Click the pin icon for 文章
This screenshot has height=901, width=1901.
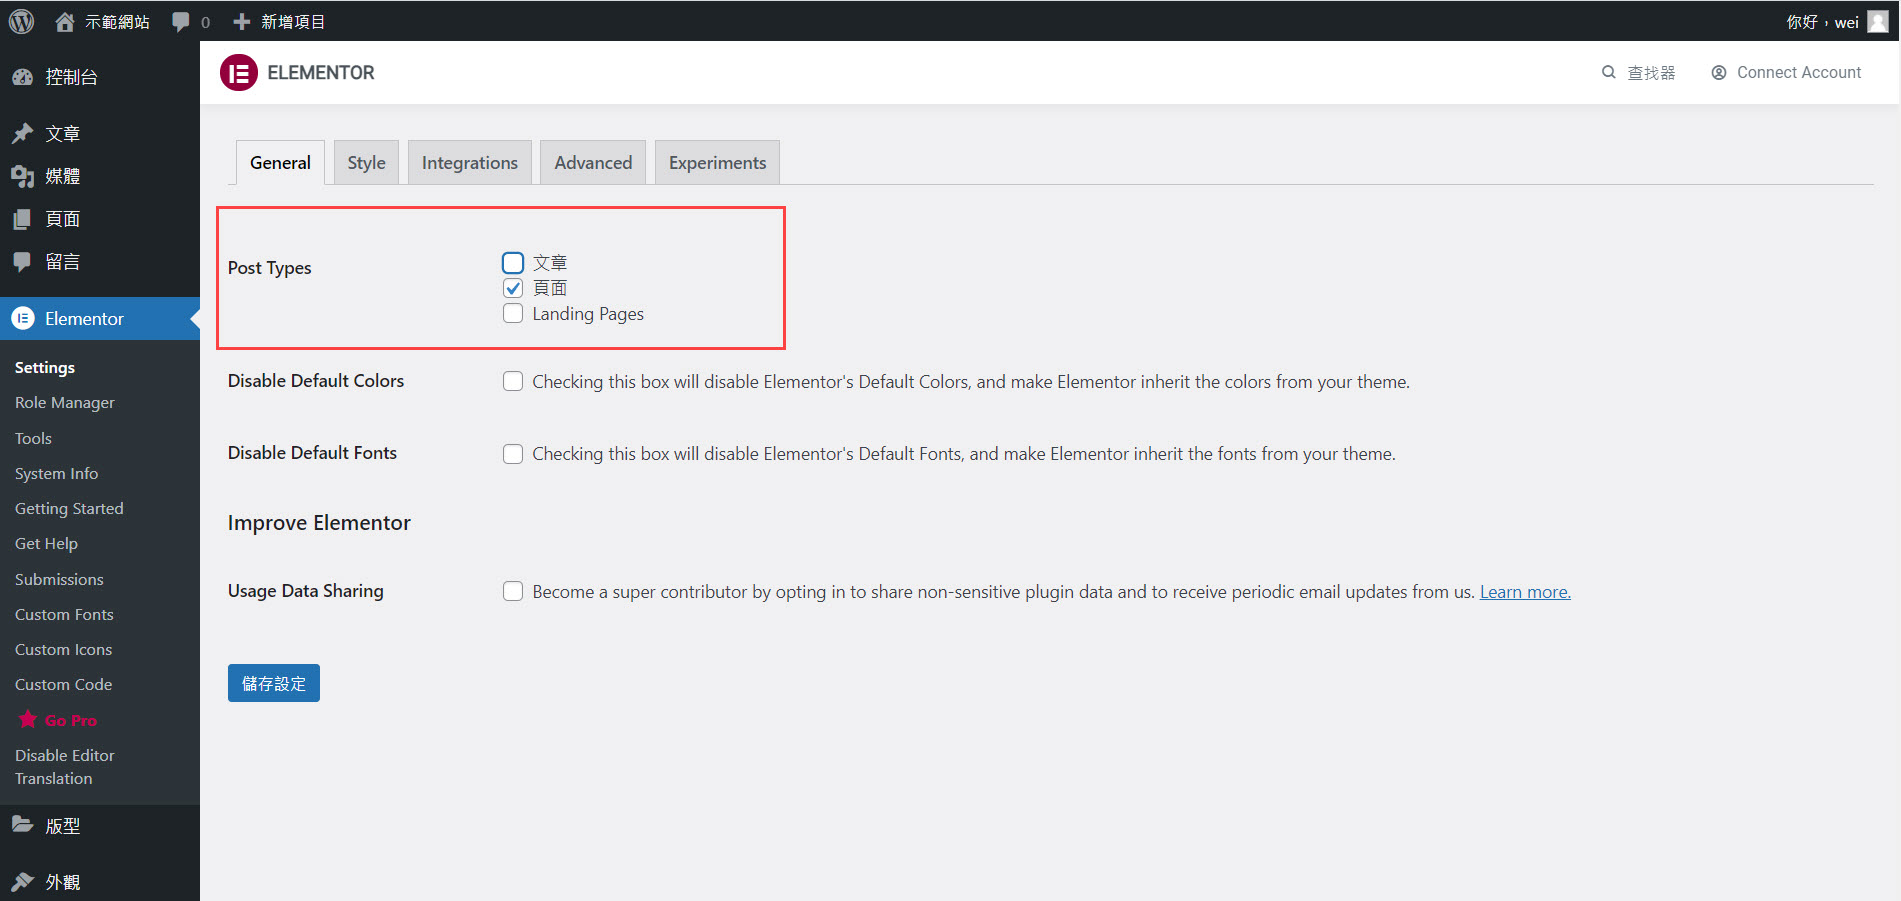pos(22,133)
